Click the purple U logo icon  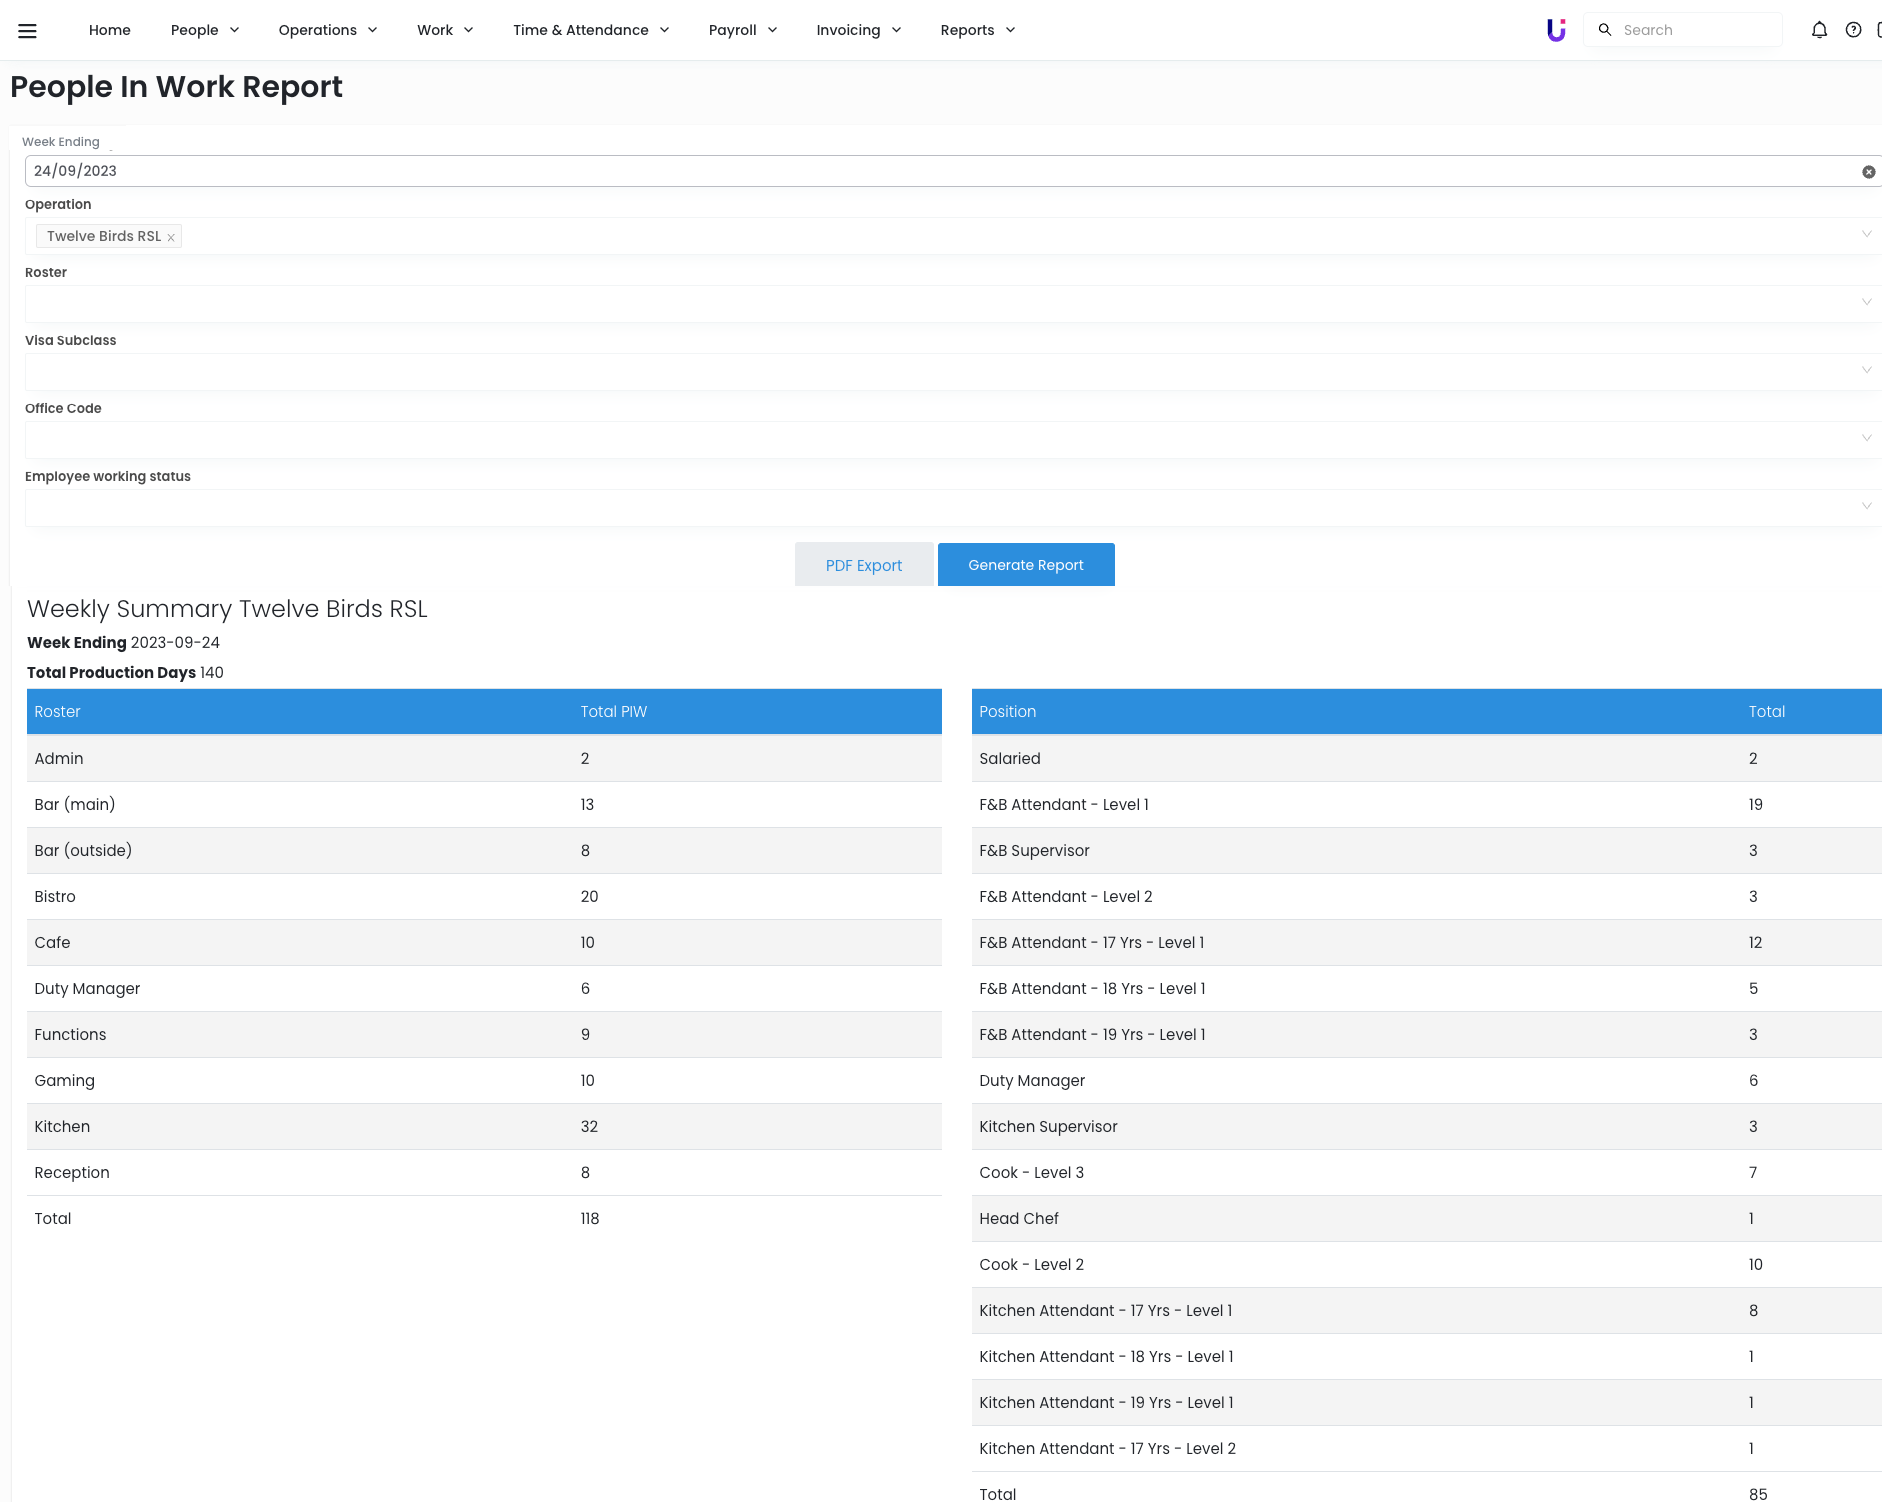point(1556,30)
